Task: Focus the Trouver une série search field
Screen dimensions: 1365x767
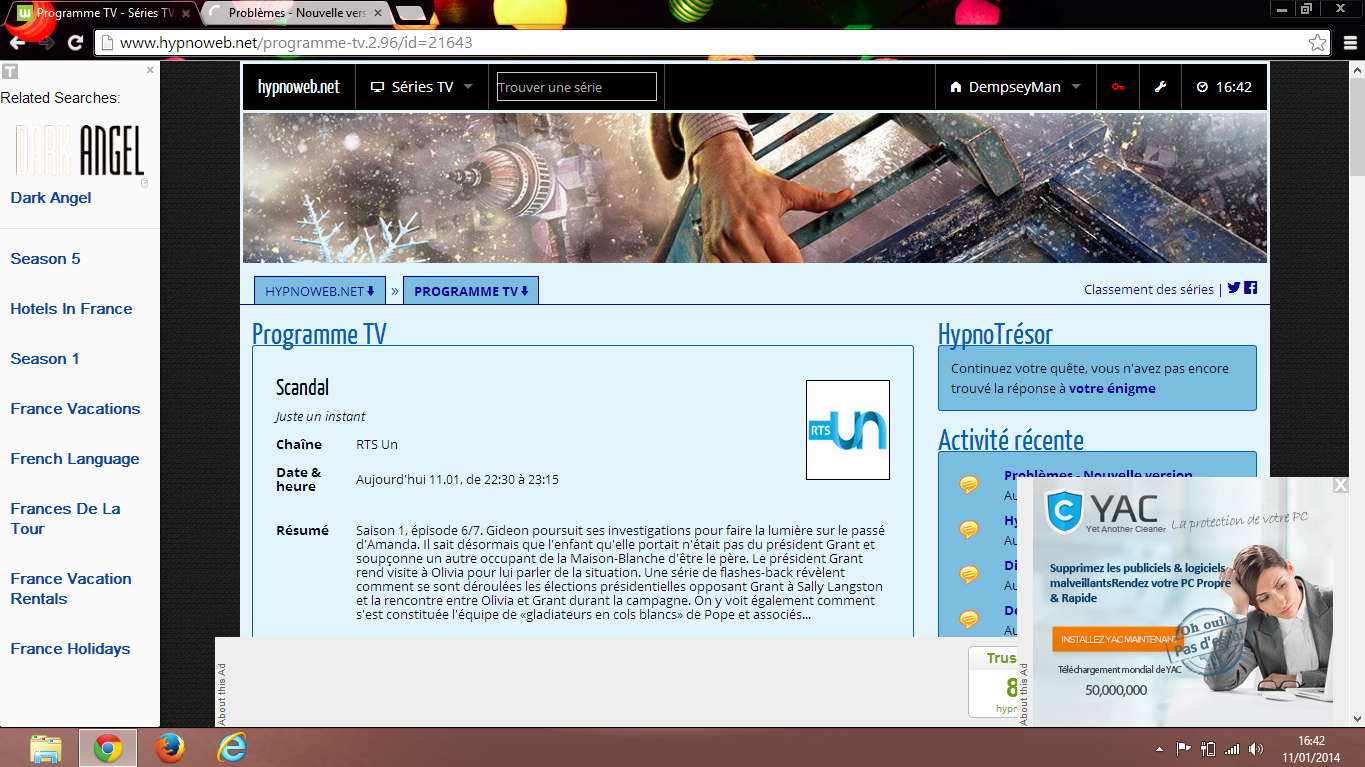Action: [x=576, y=87]
